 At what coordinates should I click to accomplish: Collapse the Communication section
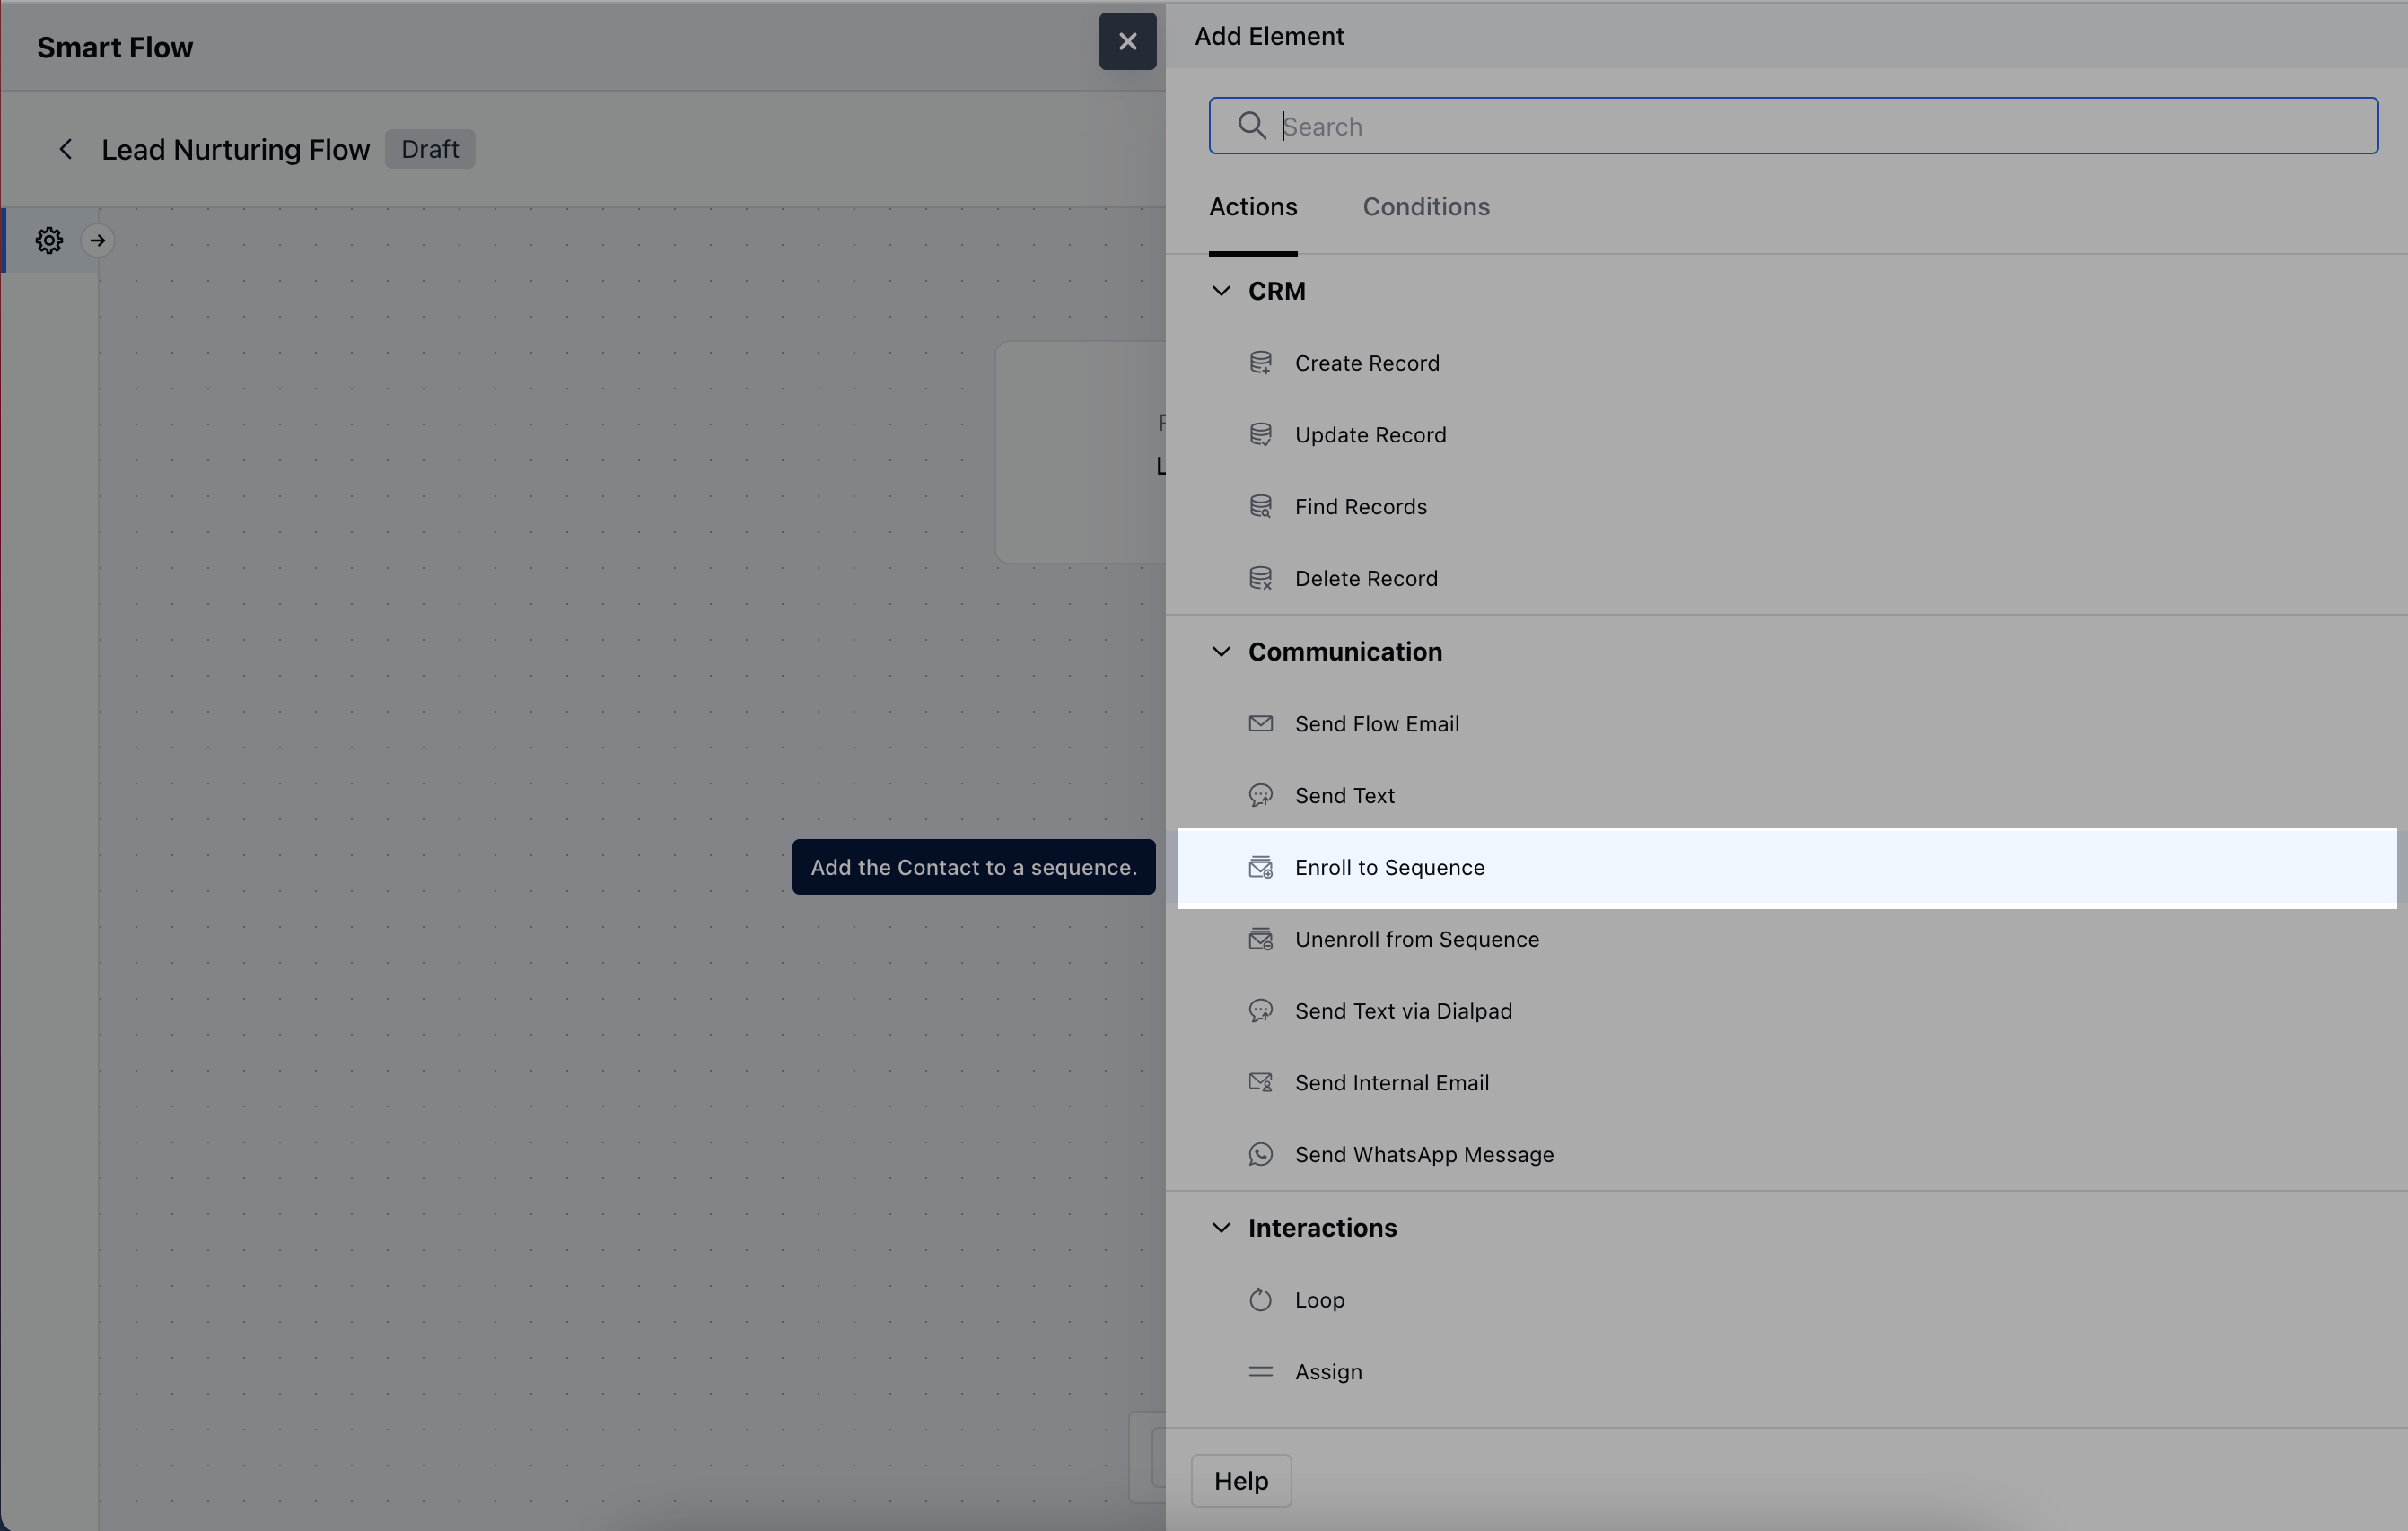1221,652
